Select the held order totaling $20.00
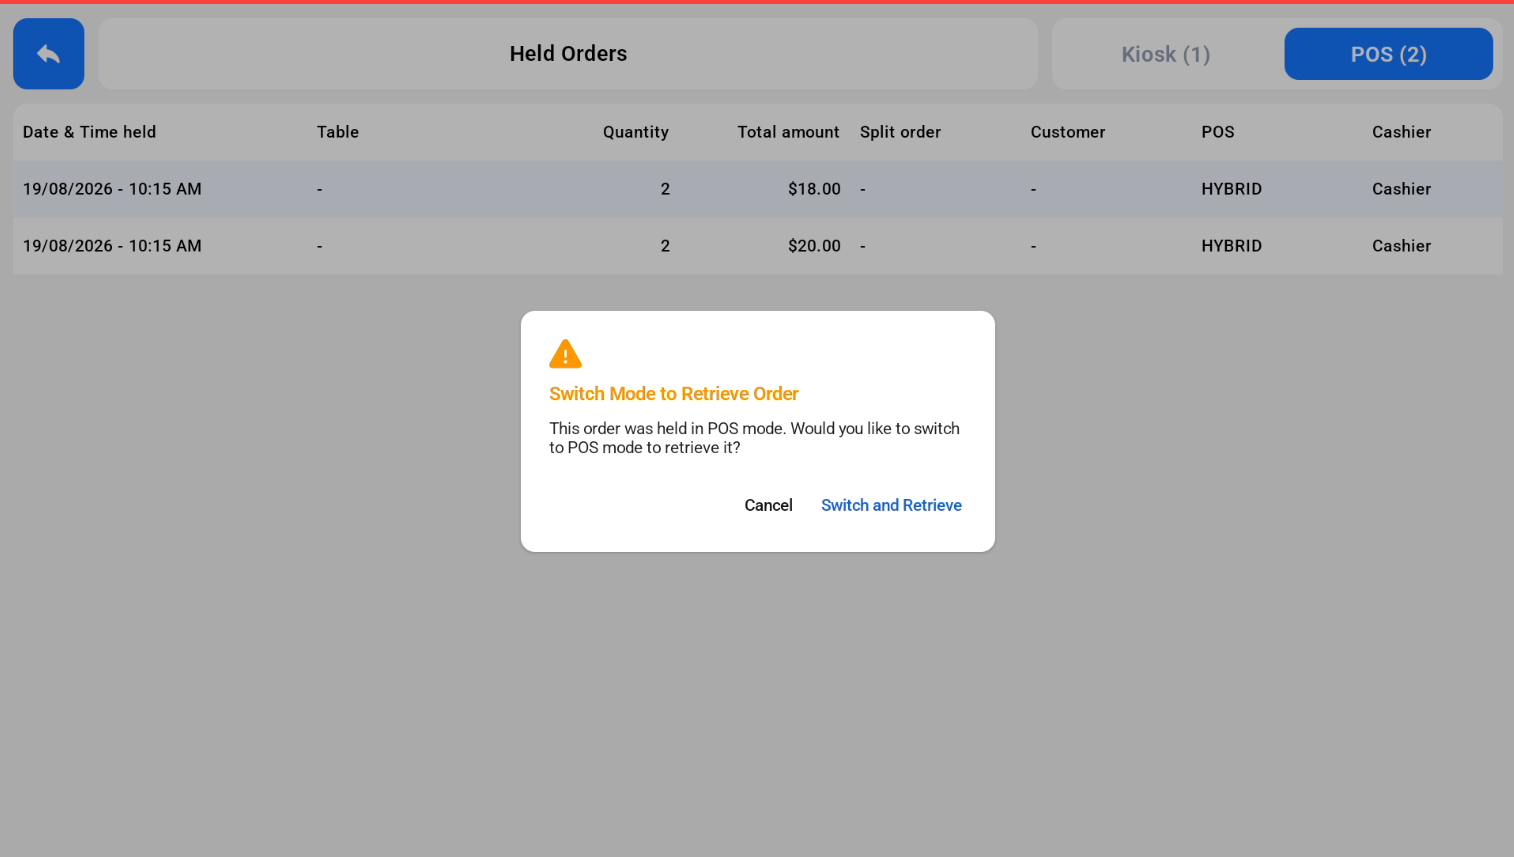This screenshot has height=857, width=1514. pos(757,246)
